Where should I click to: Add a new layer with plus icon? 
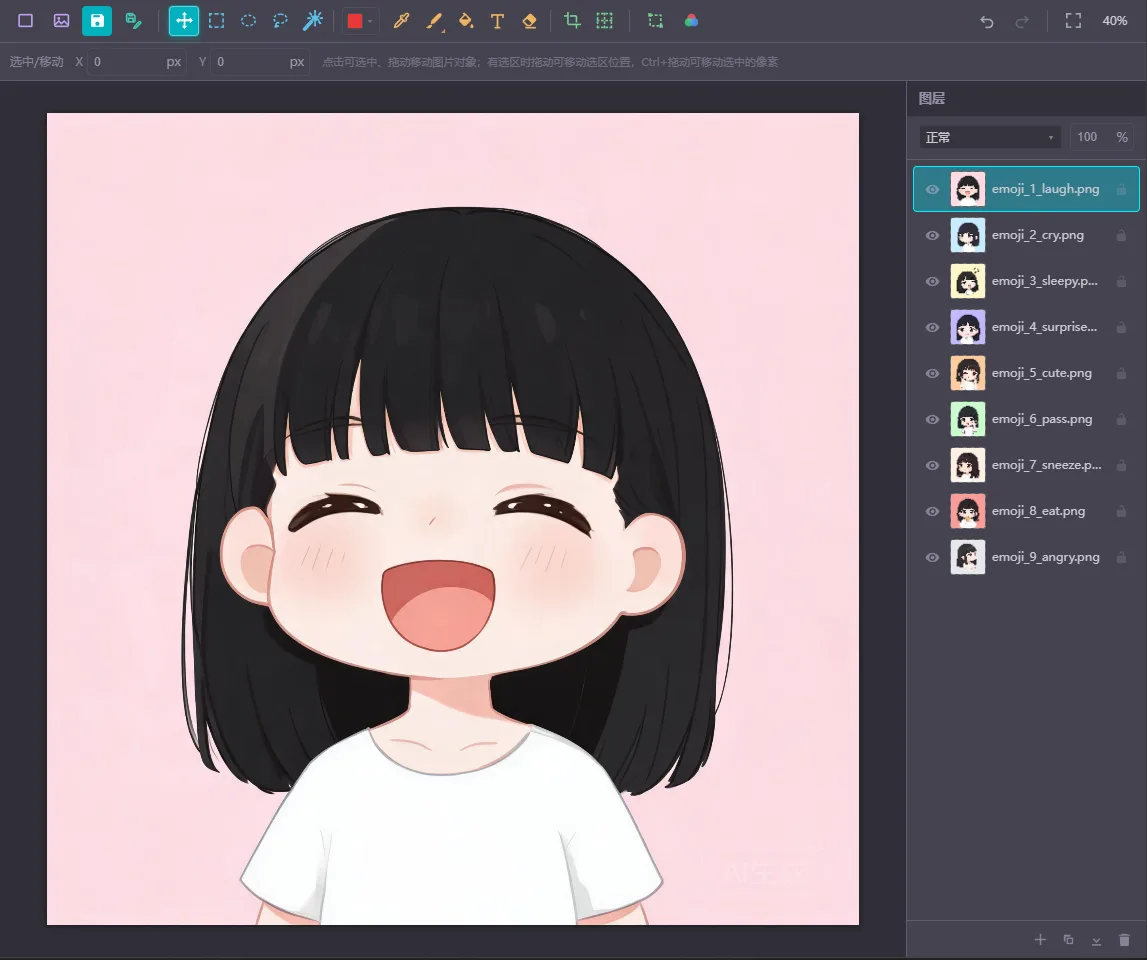1040,940
